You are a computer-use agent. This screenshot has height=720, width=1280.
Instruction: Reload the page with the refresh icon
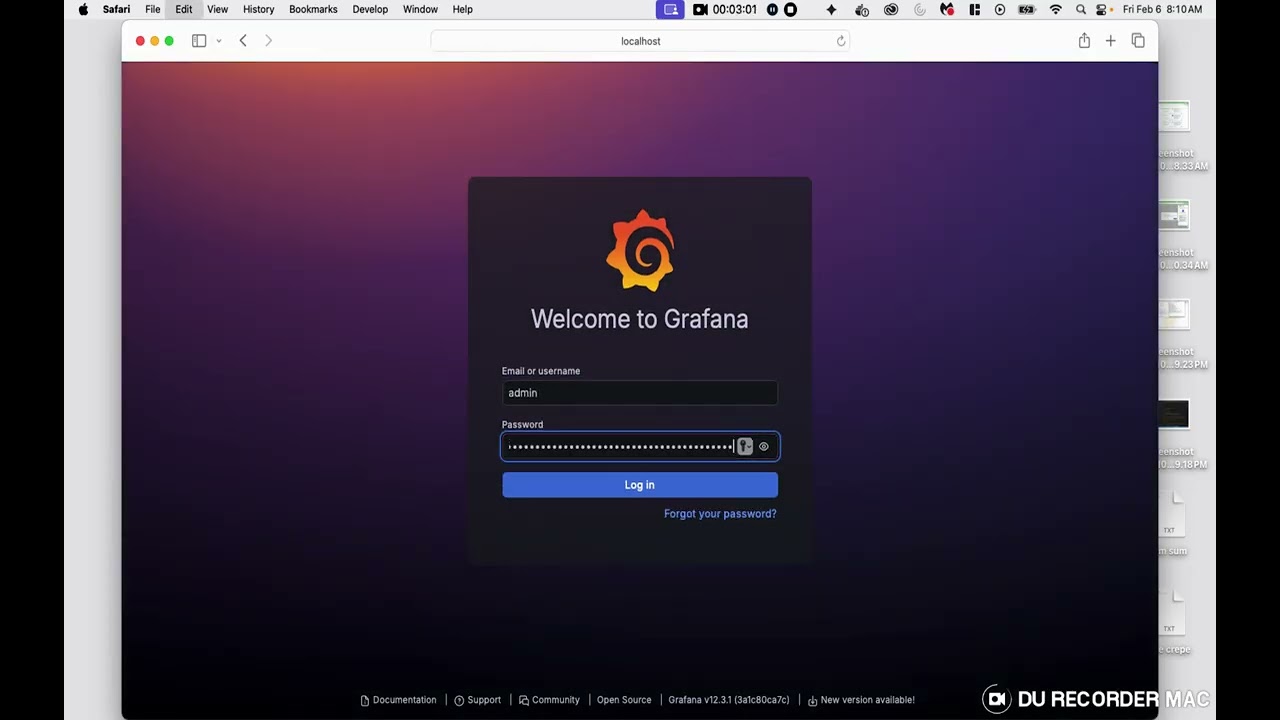pos(841,41)
